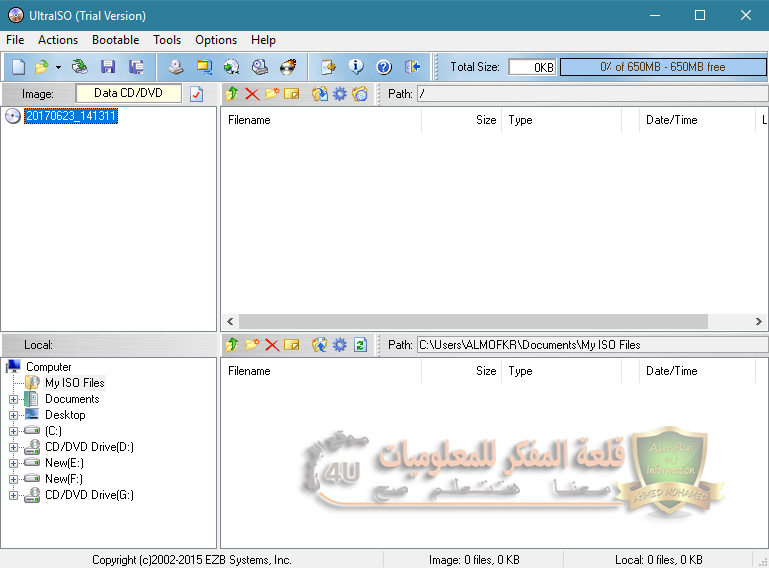This screenshot has width=769, height=568.
Task: Select My ISO Files in the Local tree
Action: tap(75, 383)
